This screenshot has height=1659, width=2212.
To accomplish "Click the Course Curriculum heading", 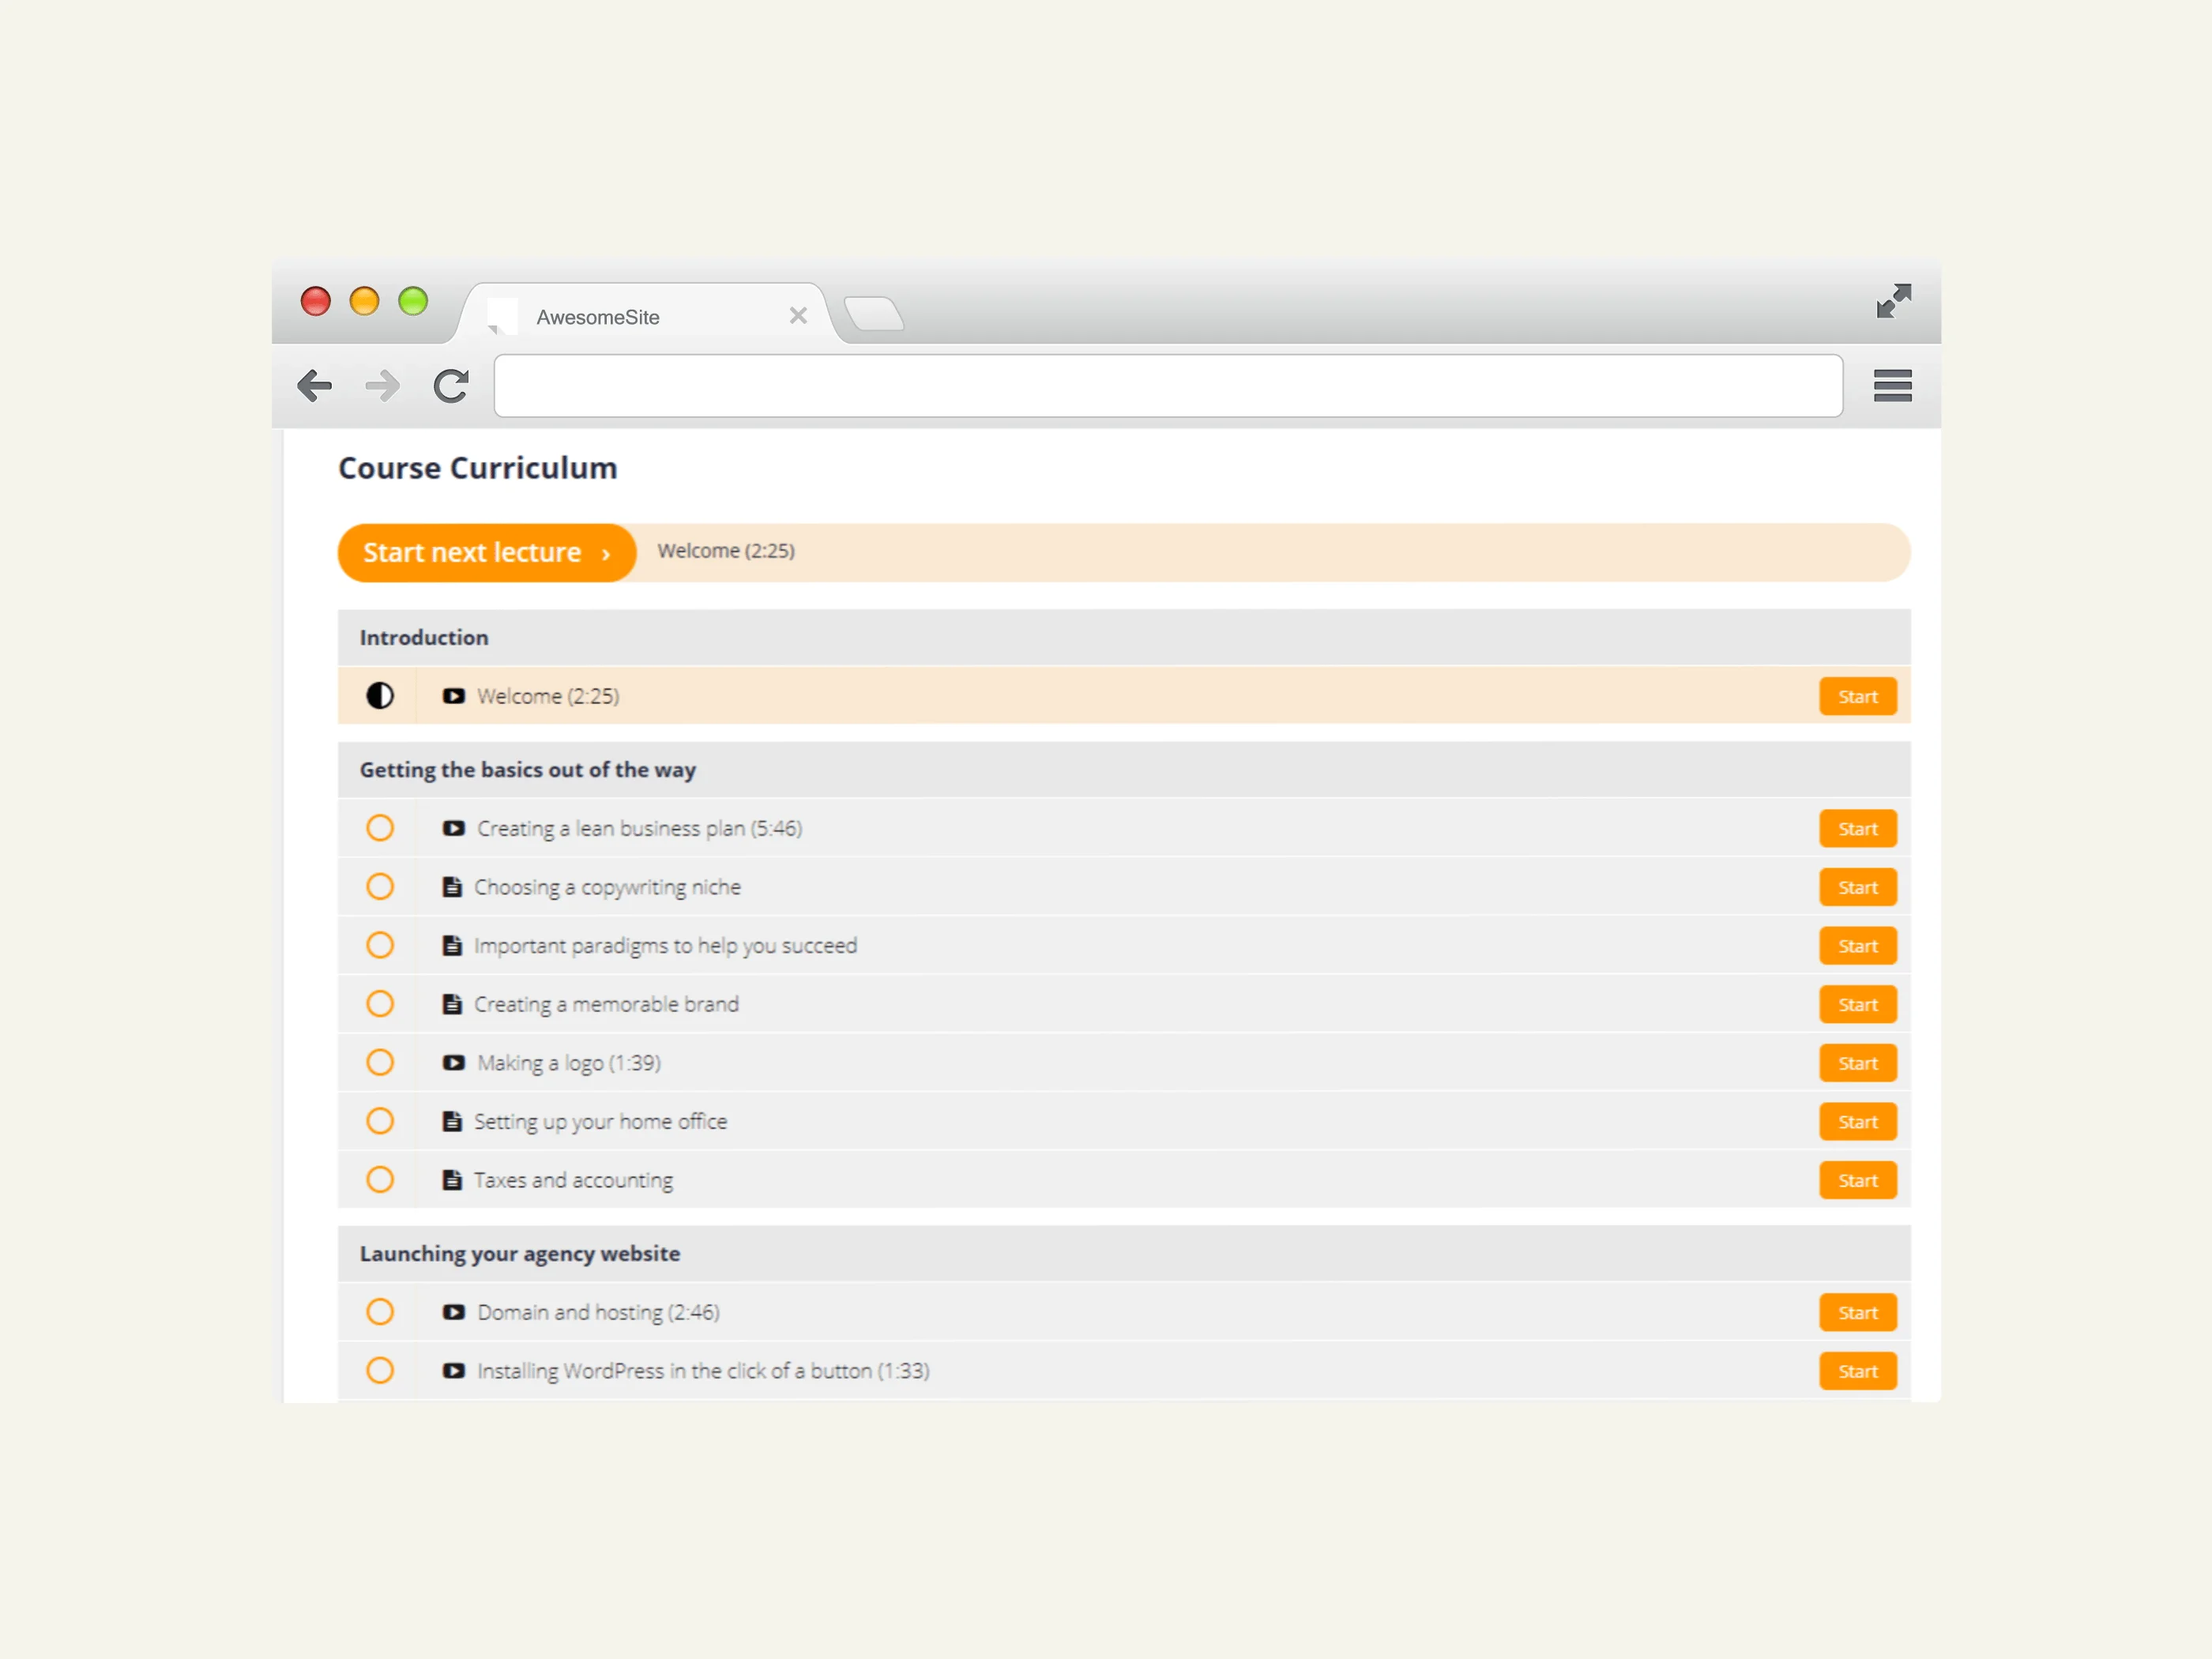I will point(478,468).
